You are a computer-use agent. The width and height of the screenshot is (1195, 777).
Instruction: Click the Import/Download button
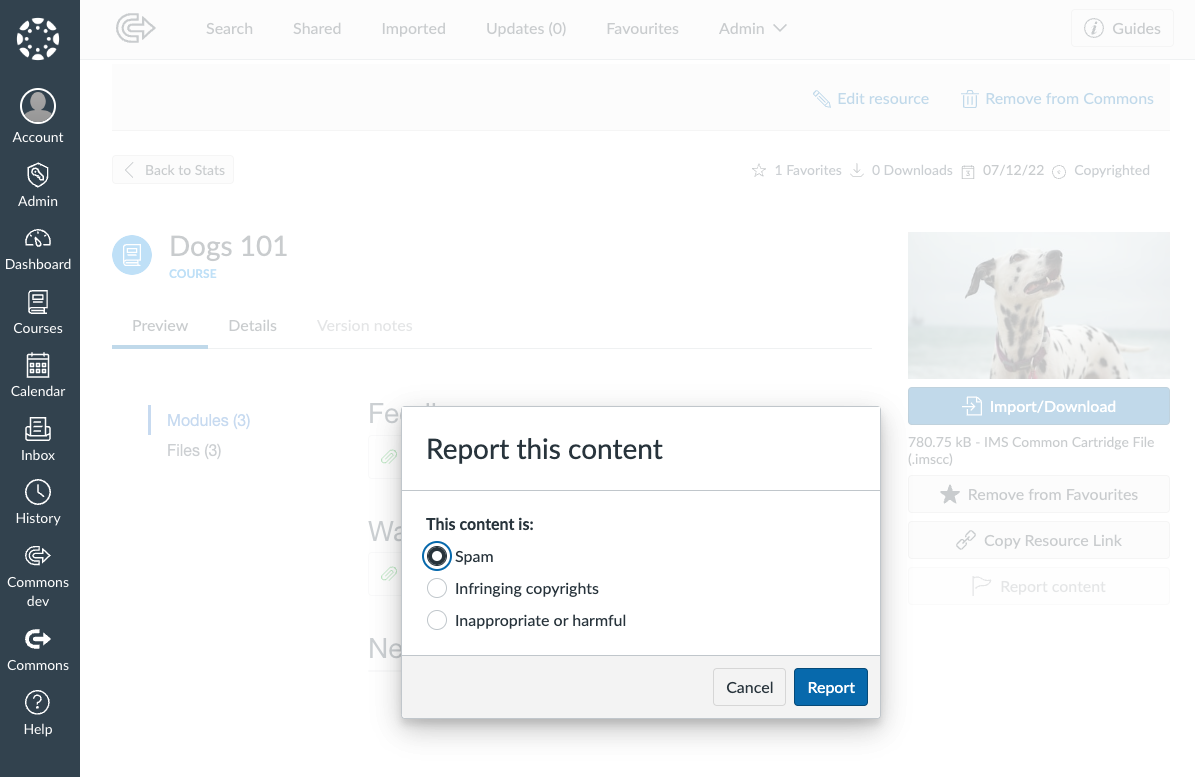coord(1039,406)
